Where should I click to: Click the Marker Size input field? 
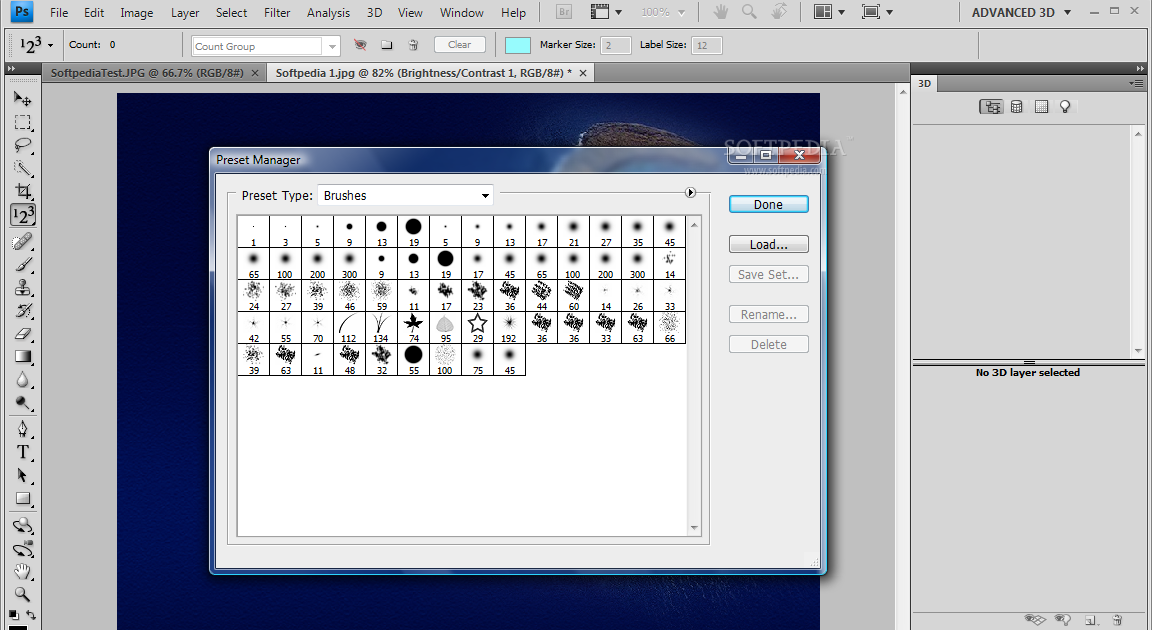pos(616,46)
